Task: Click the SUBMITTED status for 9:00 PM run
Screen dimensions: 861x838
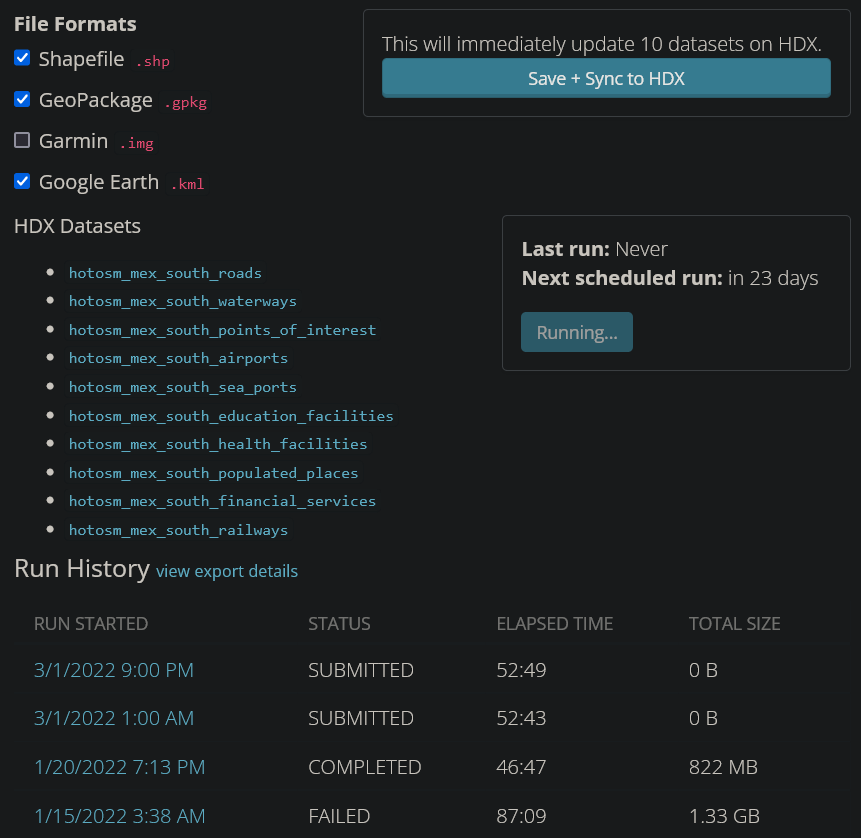Action: [361, 670]
